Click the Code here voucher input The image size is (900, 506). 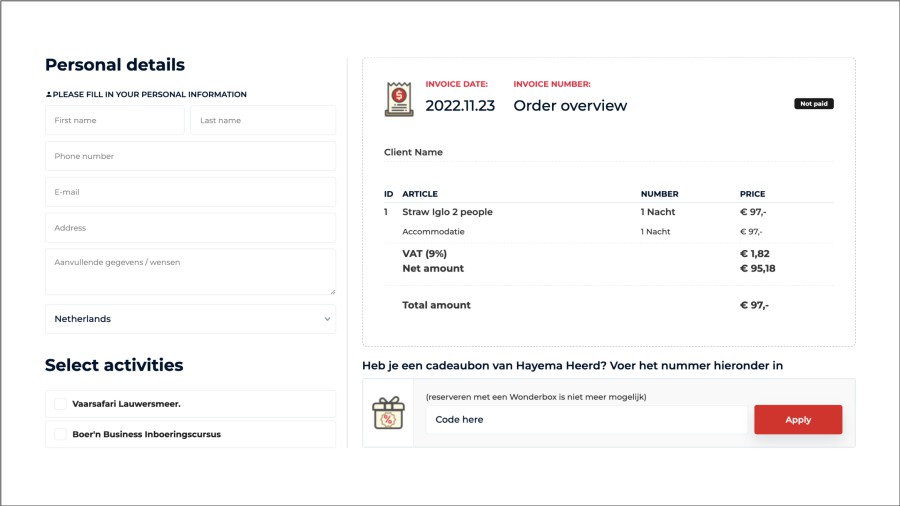point(585,420)
